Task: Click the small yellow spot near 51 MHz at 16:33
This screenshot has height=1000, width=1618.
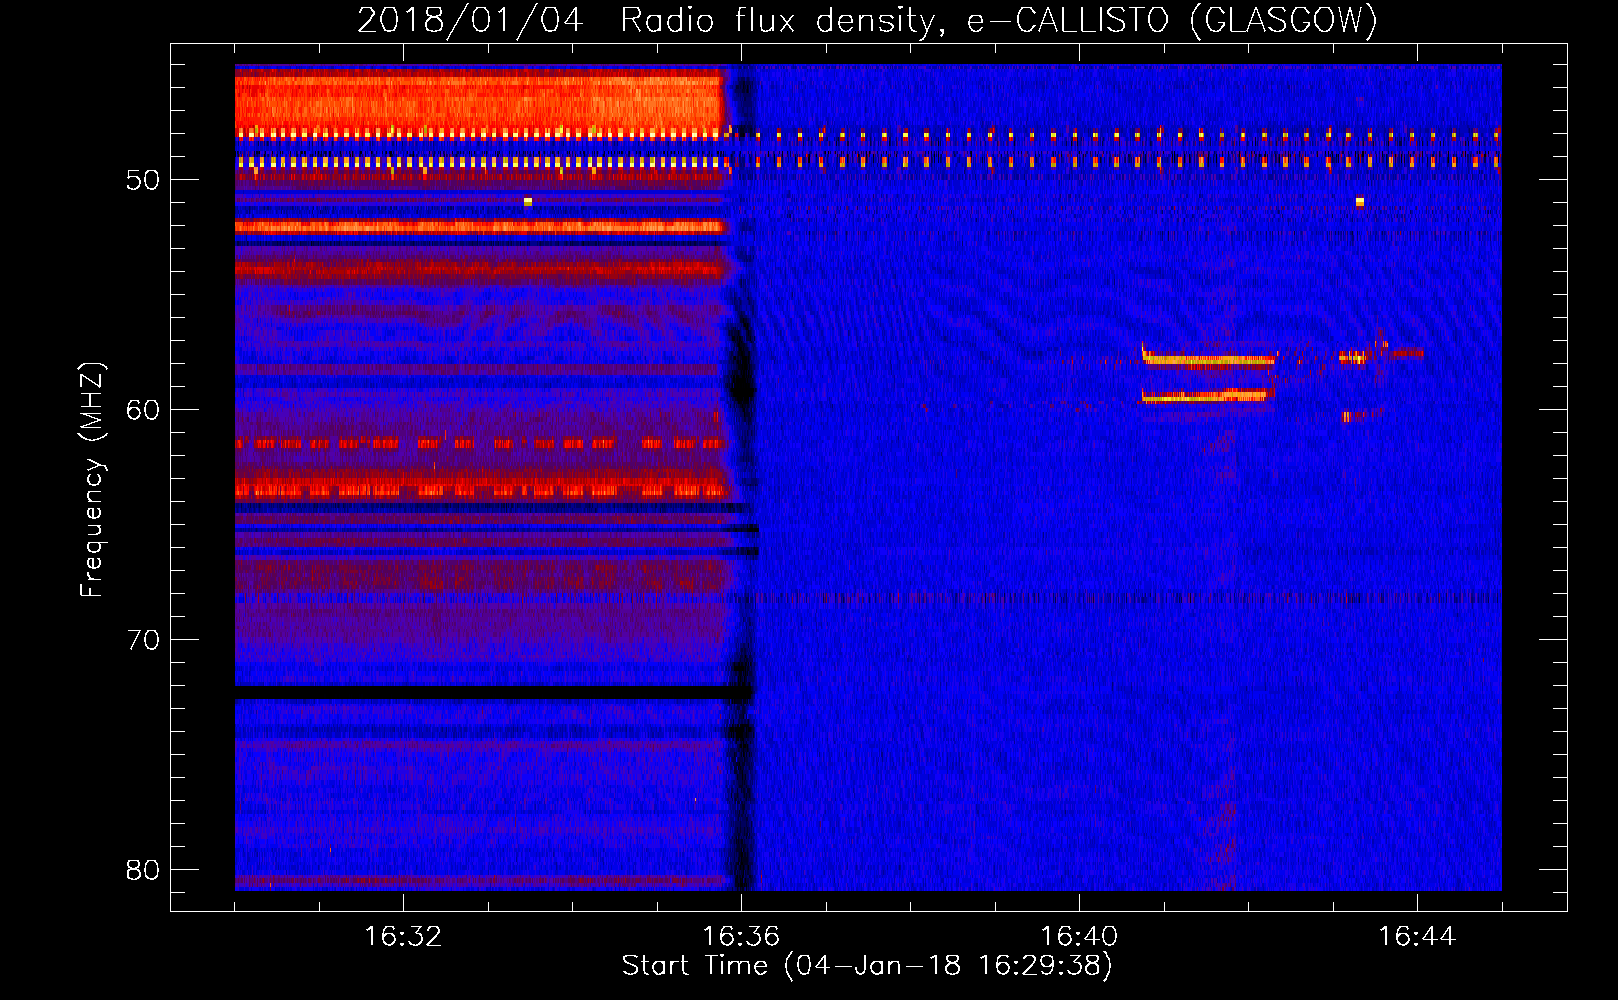Action: point(527,202)
